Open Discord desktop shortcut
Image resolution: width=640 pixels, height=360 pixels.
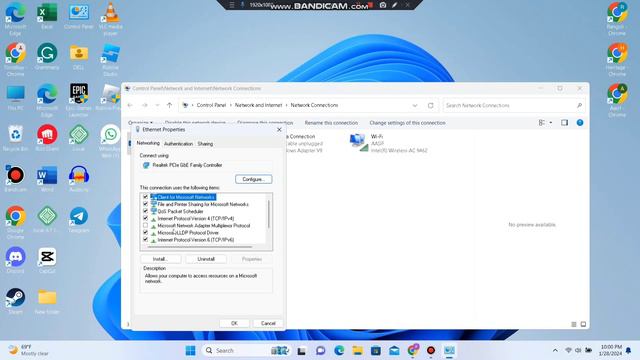(16, 260)
